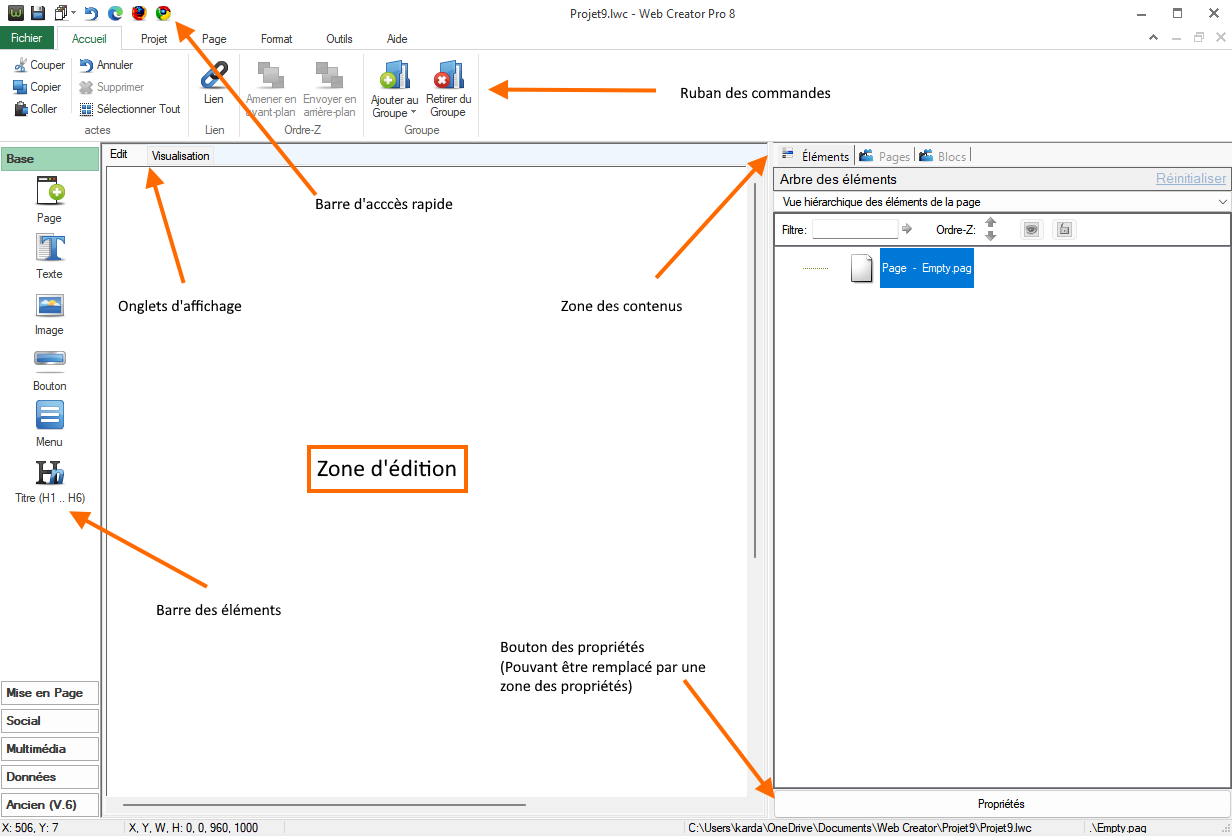Click Annuler in the ribbon

(x=106, y=65)
